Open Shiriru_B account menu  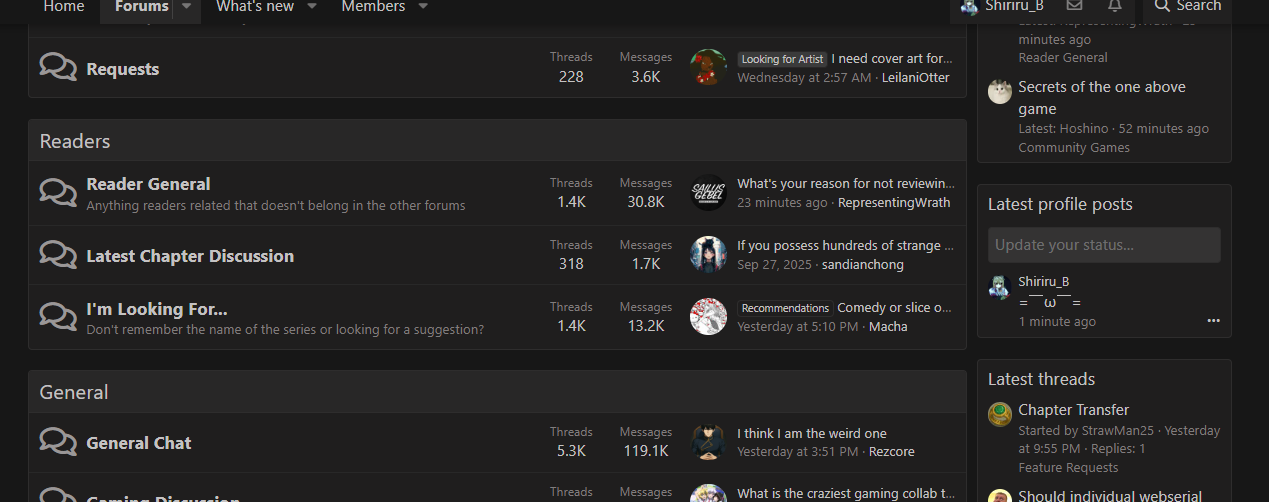pyautogui.click(x=1002, y=7)
